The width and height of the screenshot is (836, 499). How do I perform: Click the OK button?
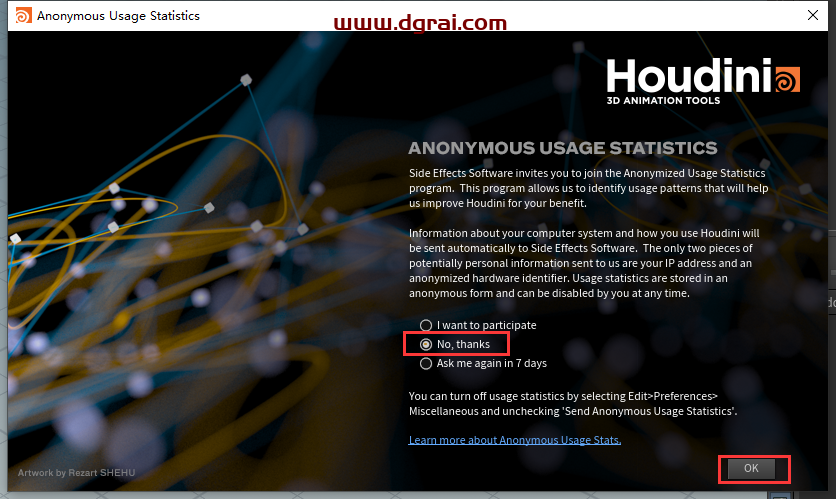[751, 468]
